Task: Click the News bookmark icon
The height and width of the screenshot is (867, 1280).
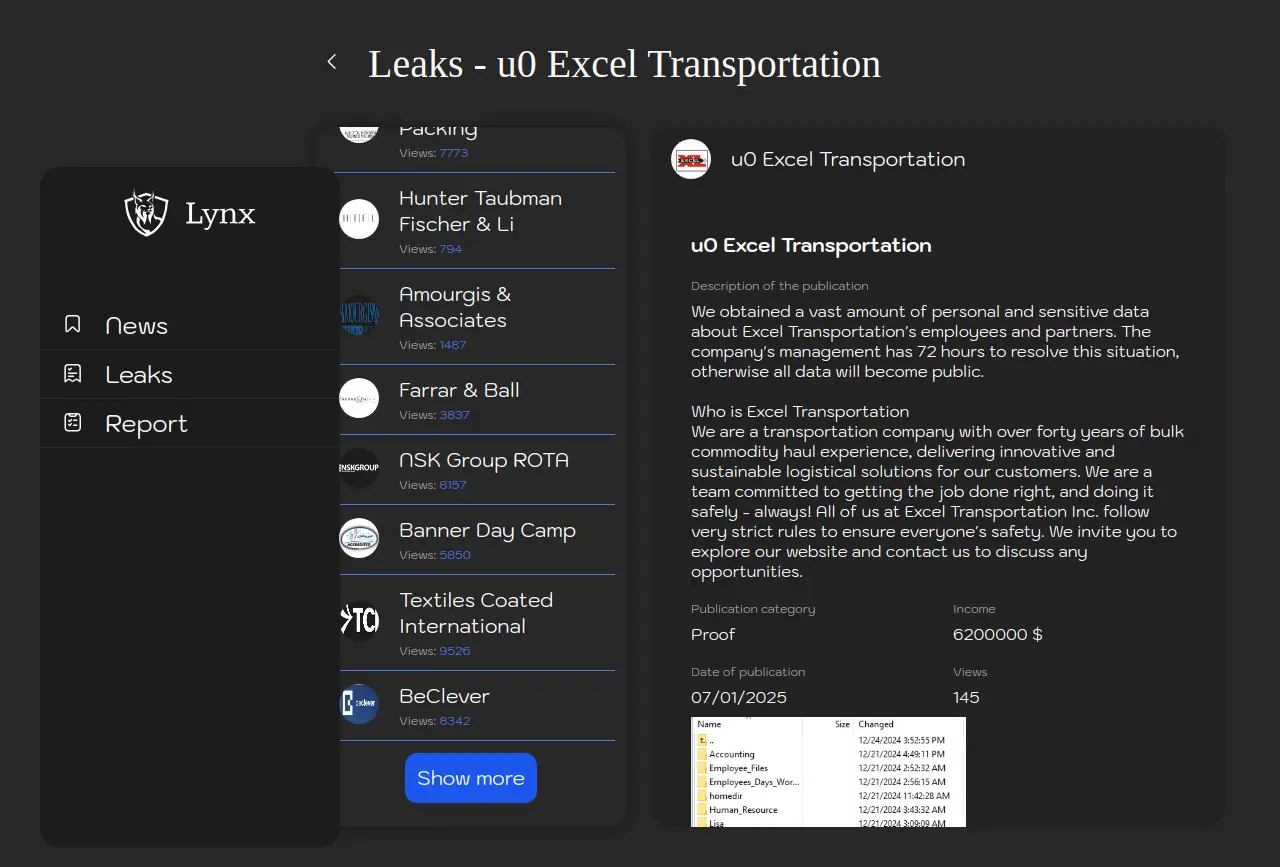Action: pyautogui.click(x=72, y=324)
